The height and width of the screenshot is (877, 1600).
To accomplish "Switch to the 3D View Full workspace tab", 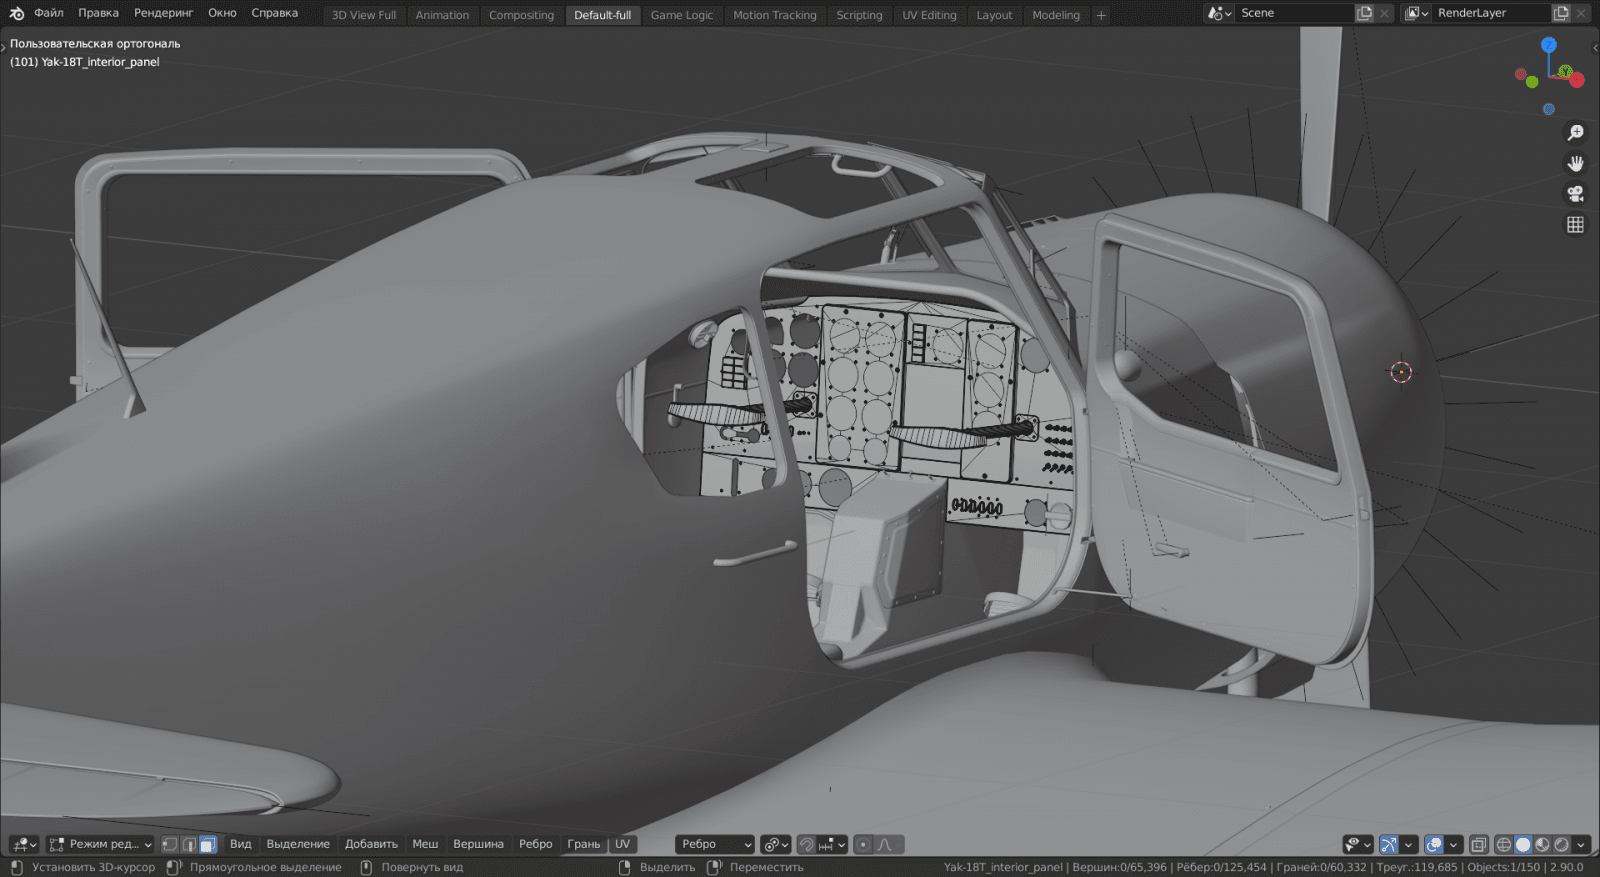I will (x=364, y=15).
